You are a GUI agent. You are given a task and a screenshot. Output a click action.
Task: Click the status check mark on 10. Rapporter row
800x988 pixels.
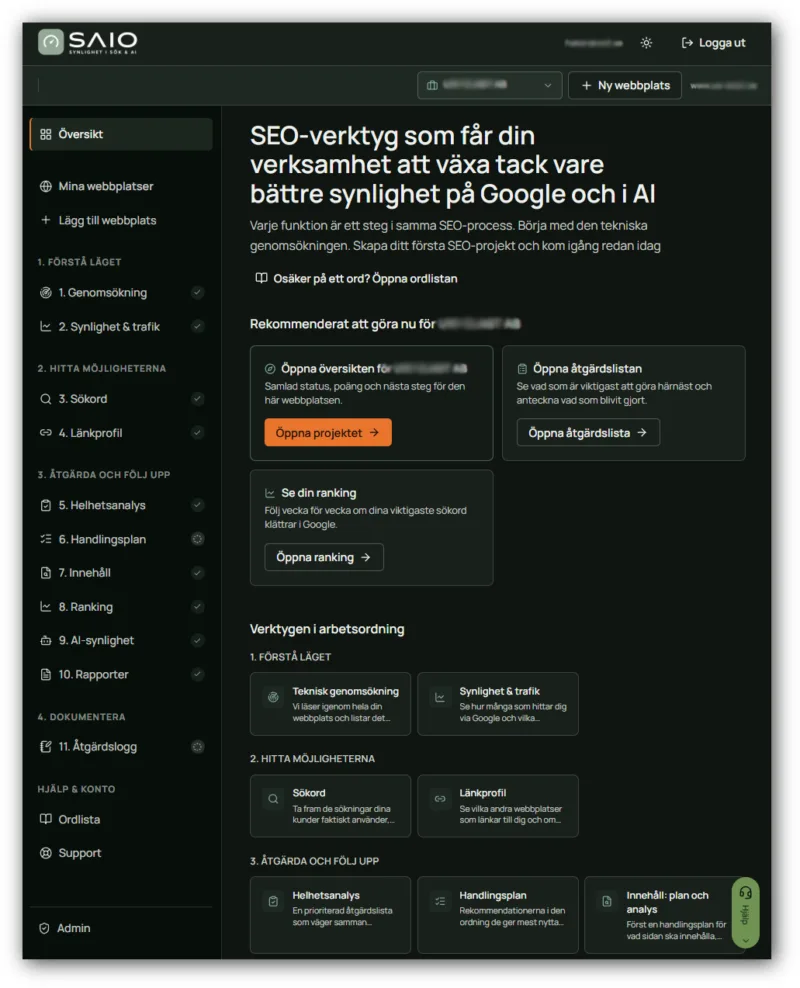(197, 674)
